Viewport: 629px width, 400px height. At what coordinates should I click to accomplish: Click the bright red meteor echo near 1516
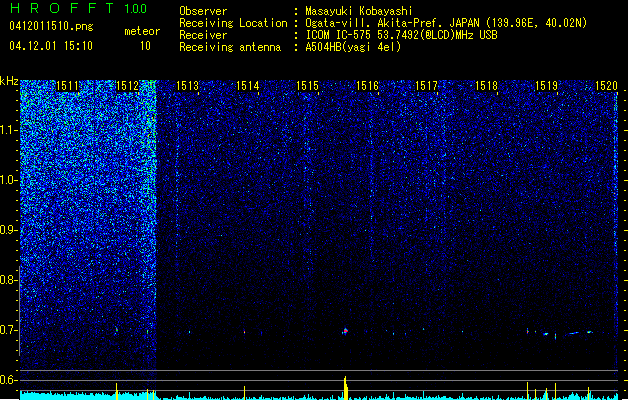tap(345, 331)
